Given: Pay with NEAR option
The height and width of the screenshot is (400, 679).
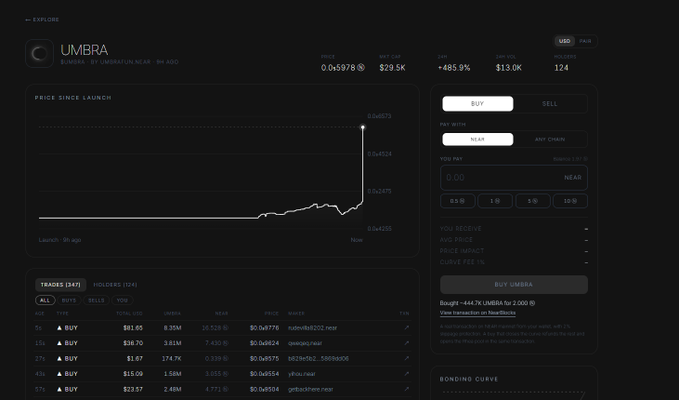Looking at the screenshot, I should click(478, 139).
